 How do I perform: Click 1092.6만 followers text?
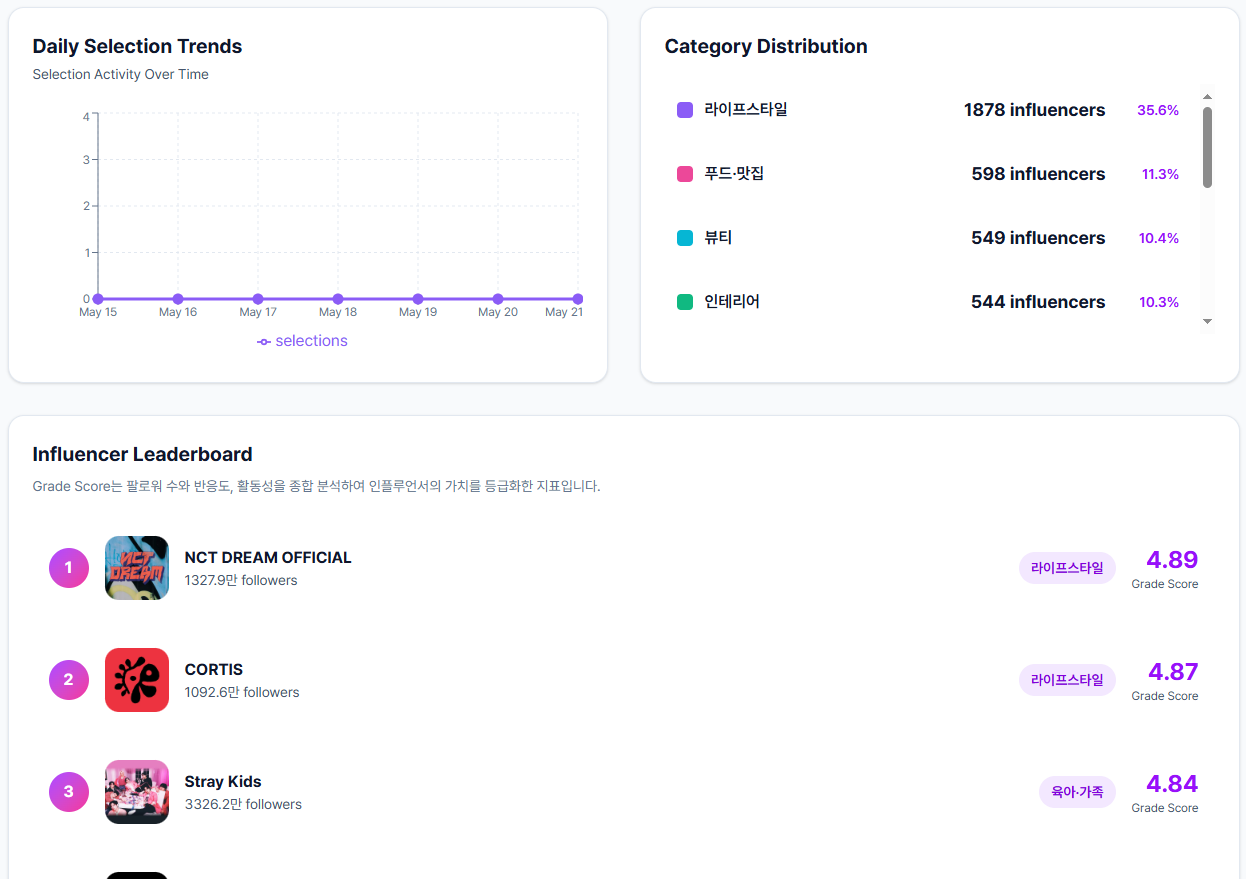click(242, 692)
